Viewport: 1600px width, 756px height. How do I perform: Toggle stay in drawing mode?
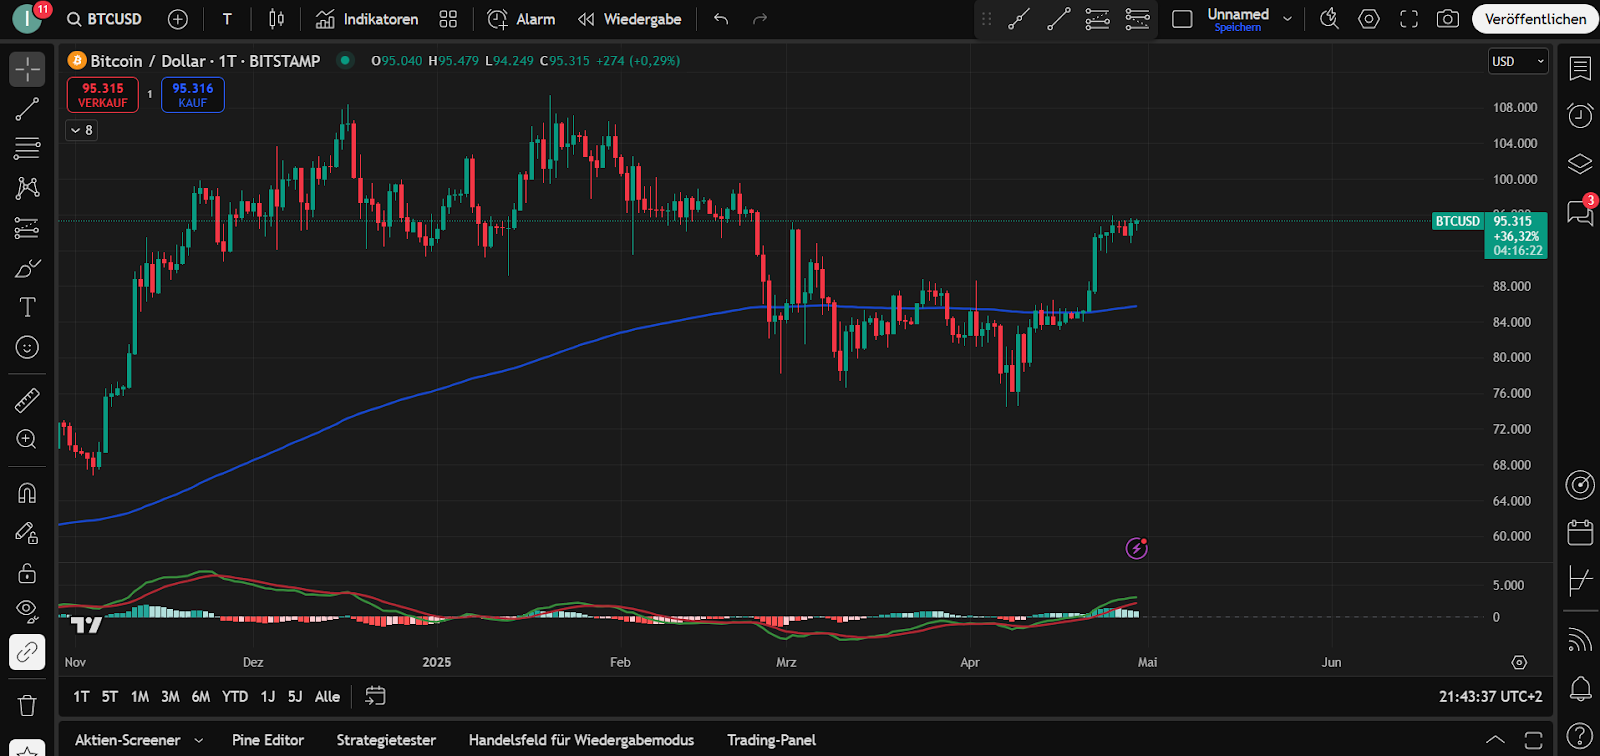27,533
